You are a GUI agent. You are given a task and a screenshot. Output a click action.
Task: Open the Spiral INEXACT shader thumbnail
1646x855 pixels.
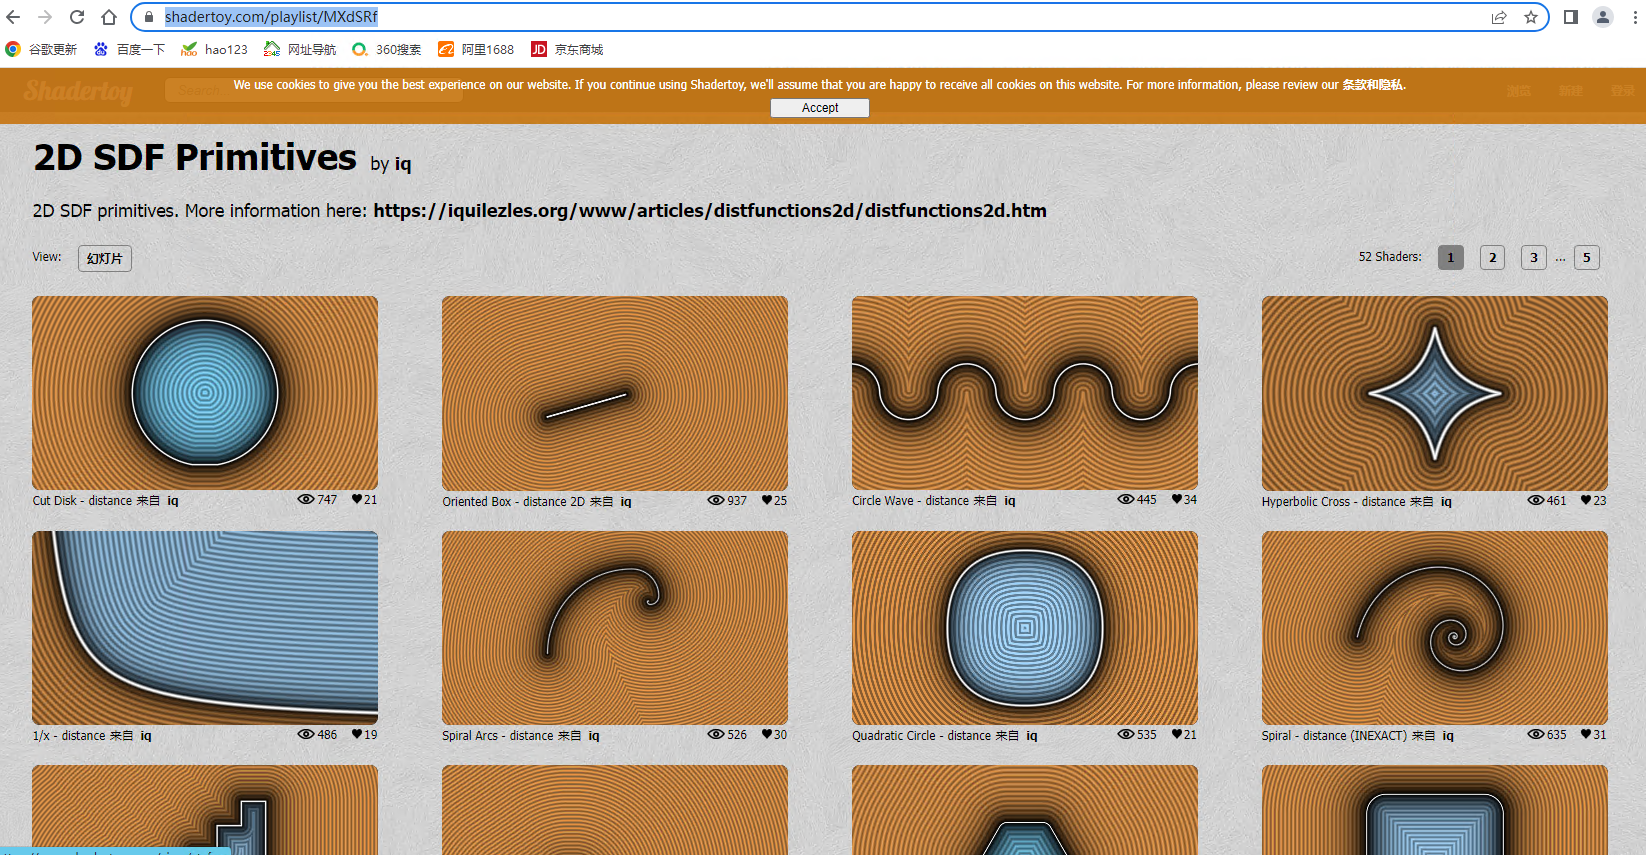pos(1435,628)
